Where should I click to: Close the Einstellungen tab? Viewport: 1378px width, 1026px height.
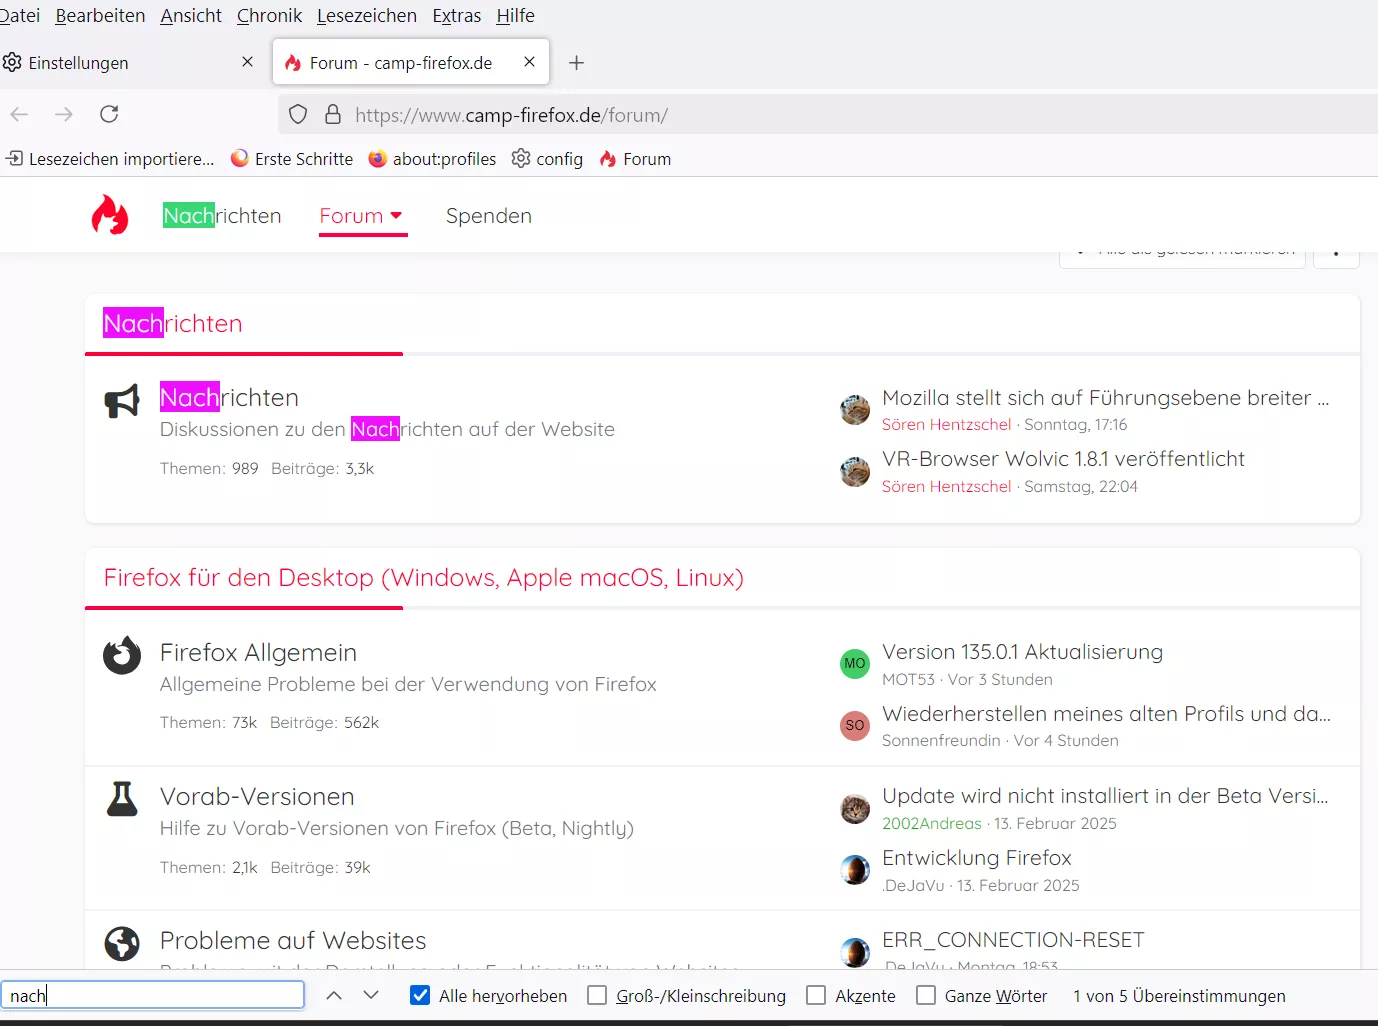click(248, 62)
